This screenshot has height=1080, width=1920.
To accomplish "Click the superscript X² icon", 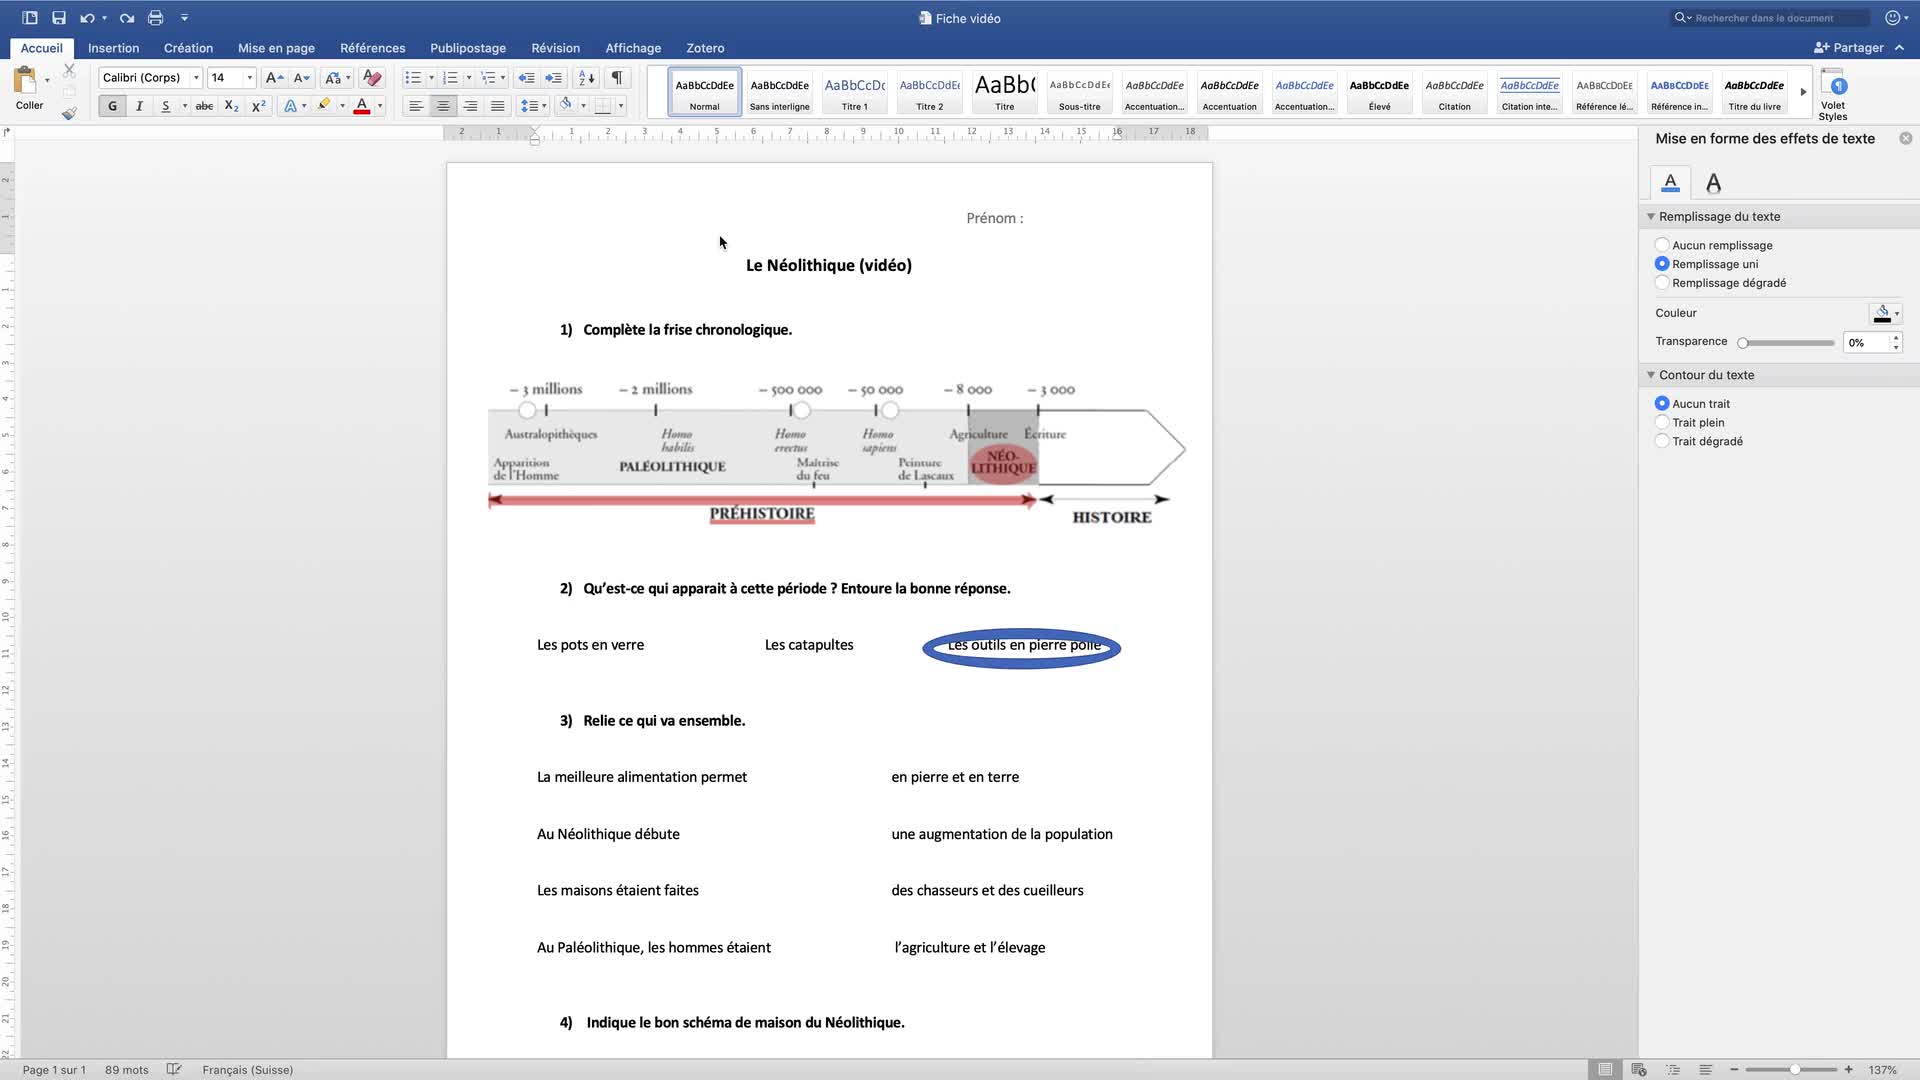I will (258, 106).
